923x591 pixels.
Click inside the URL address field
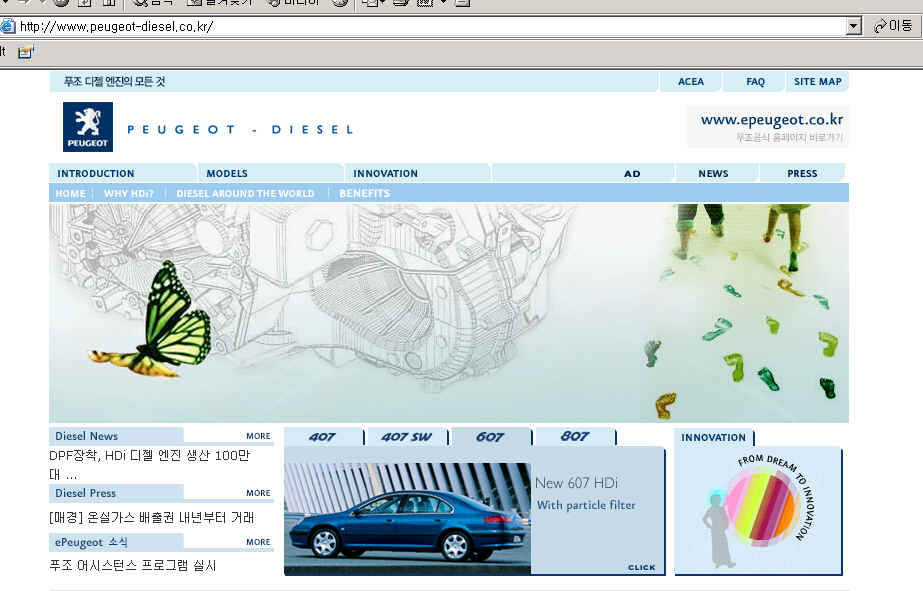coord(430,27)
